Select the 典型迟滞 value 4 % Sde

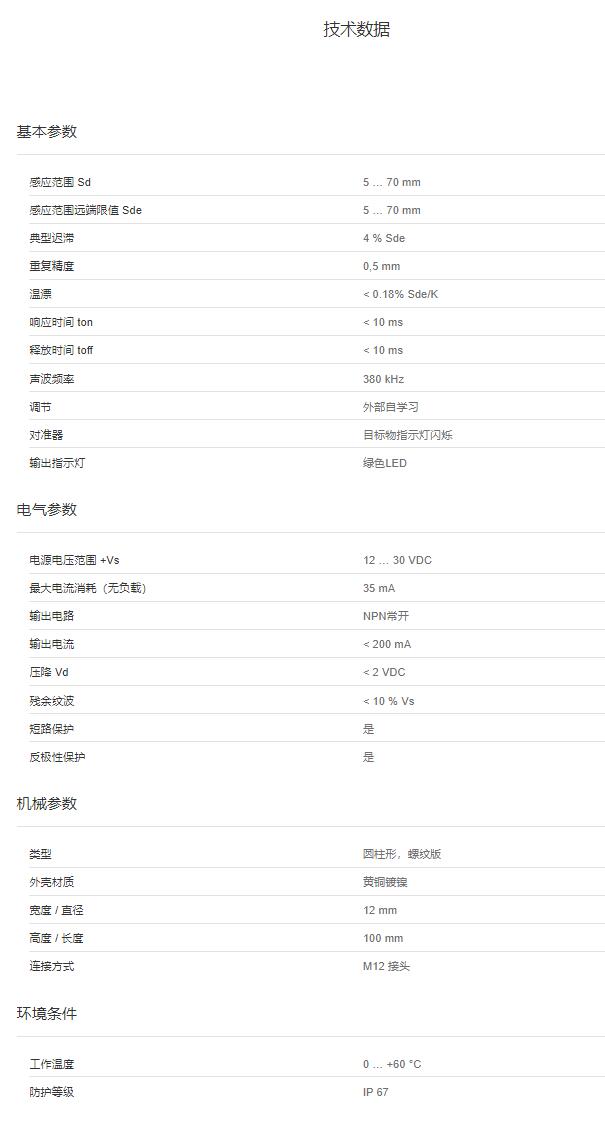[384, 238]
